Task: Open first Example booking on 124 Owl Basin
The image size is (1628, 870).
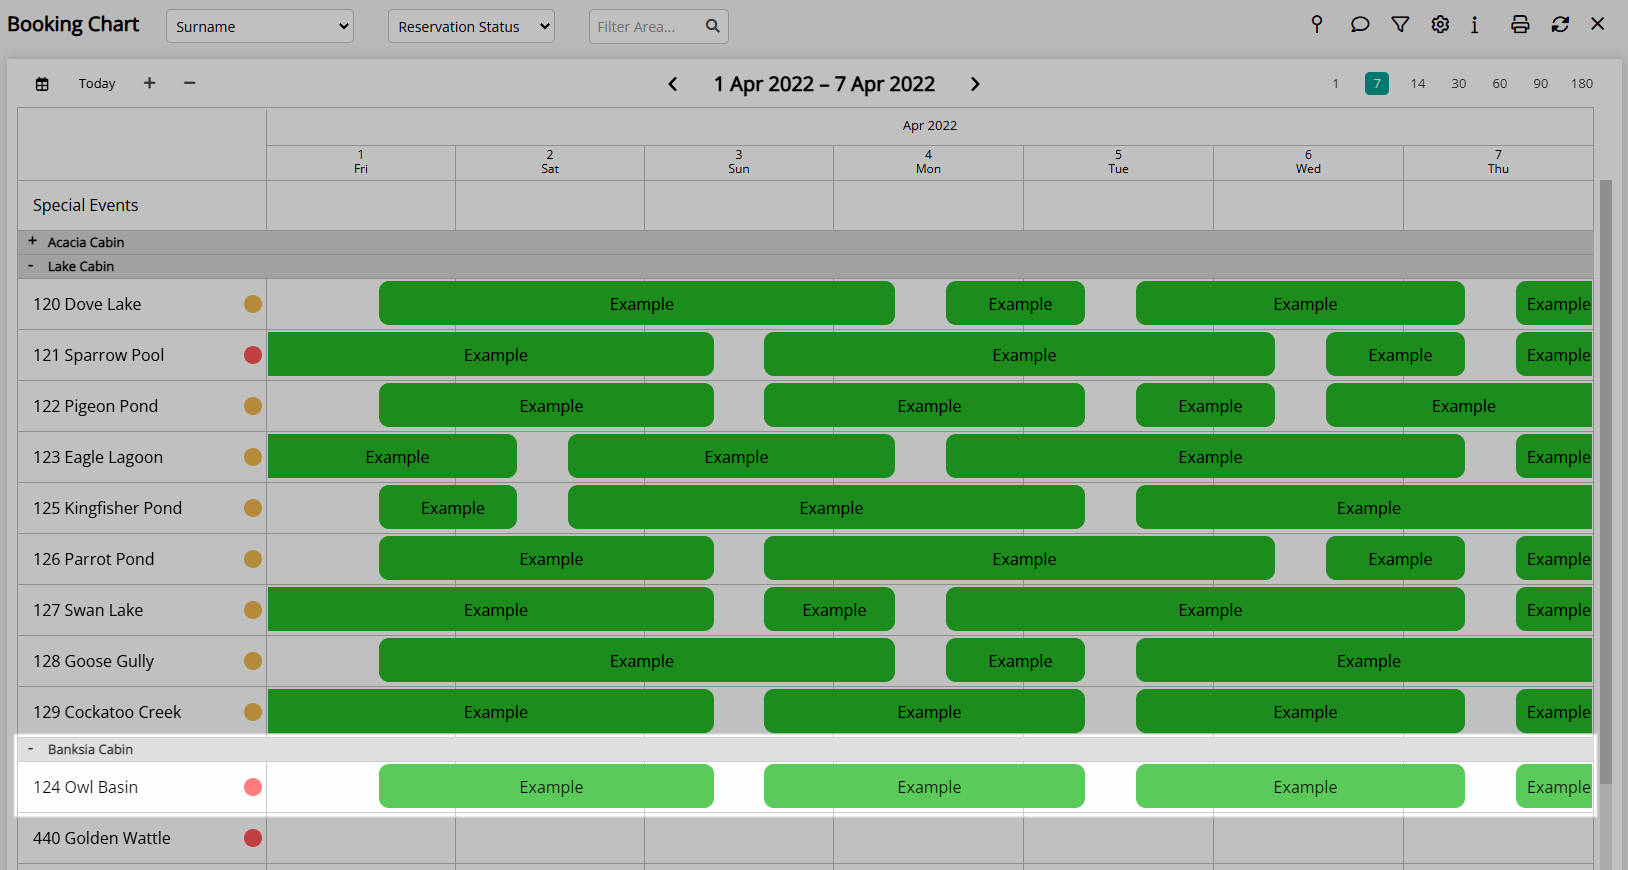Action: pos(546,786)
